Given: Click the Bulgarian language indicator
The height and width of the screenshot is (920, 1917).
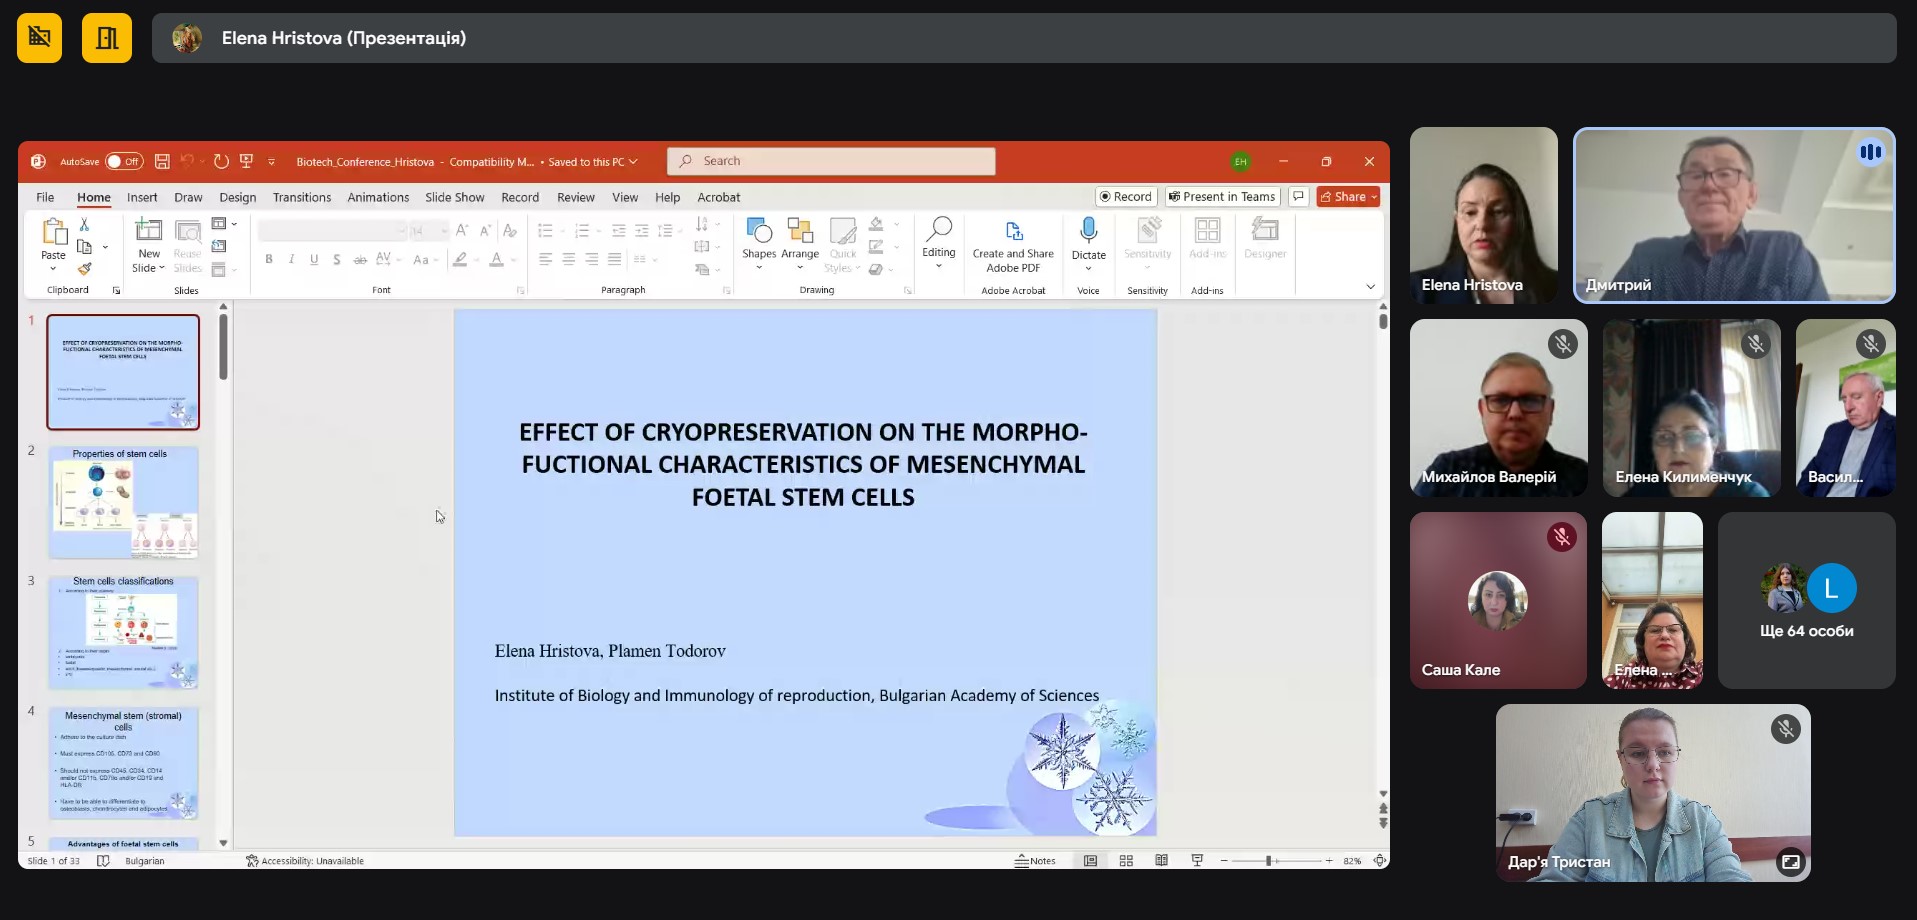Looking at the screenshot, I should (x=145, y=860).
